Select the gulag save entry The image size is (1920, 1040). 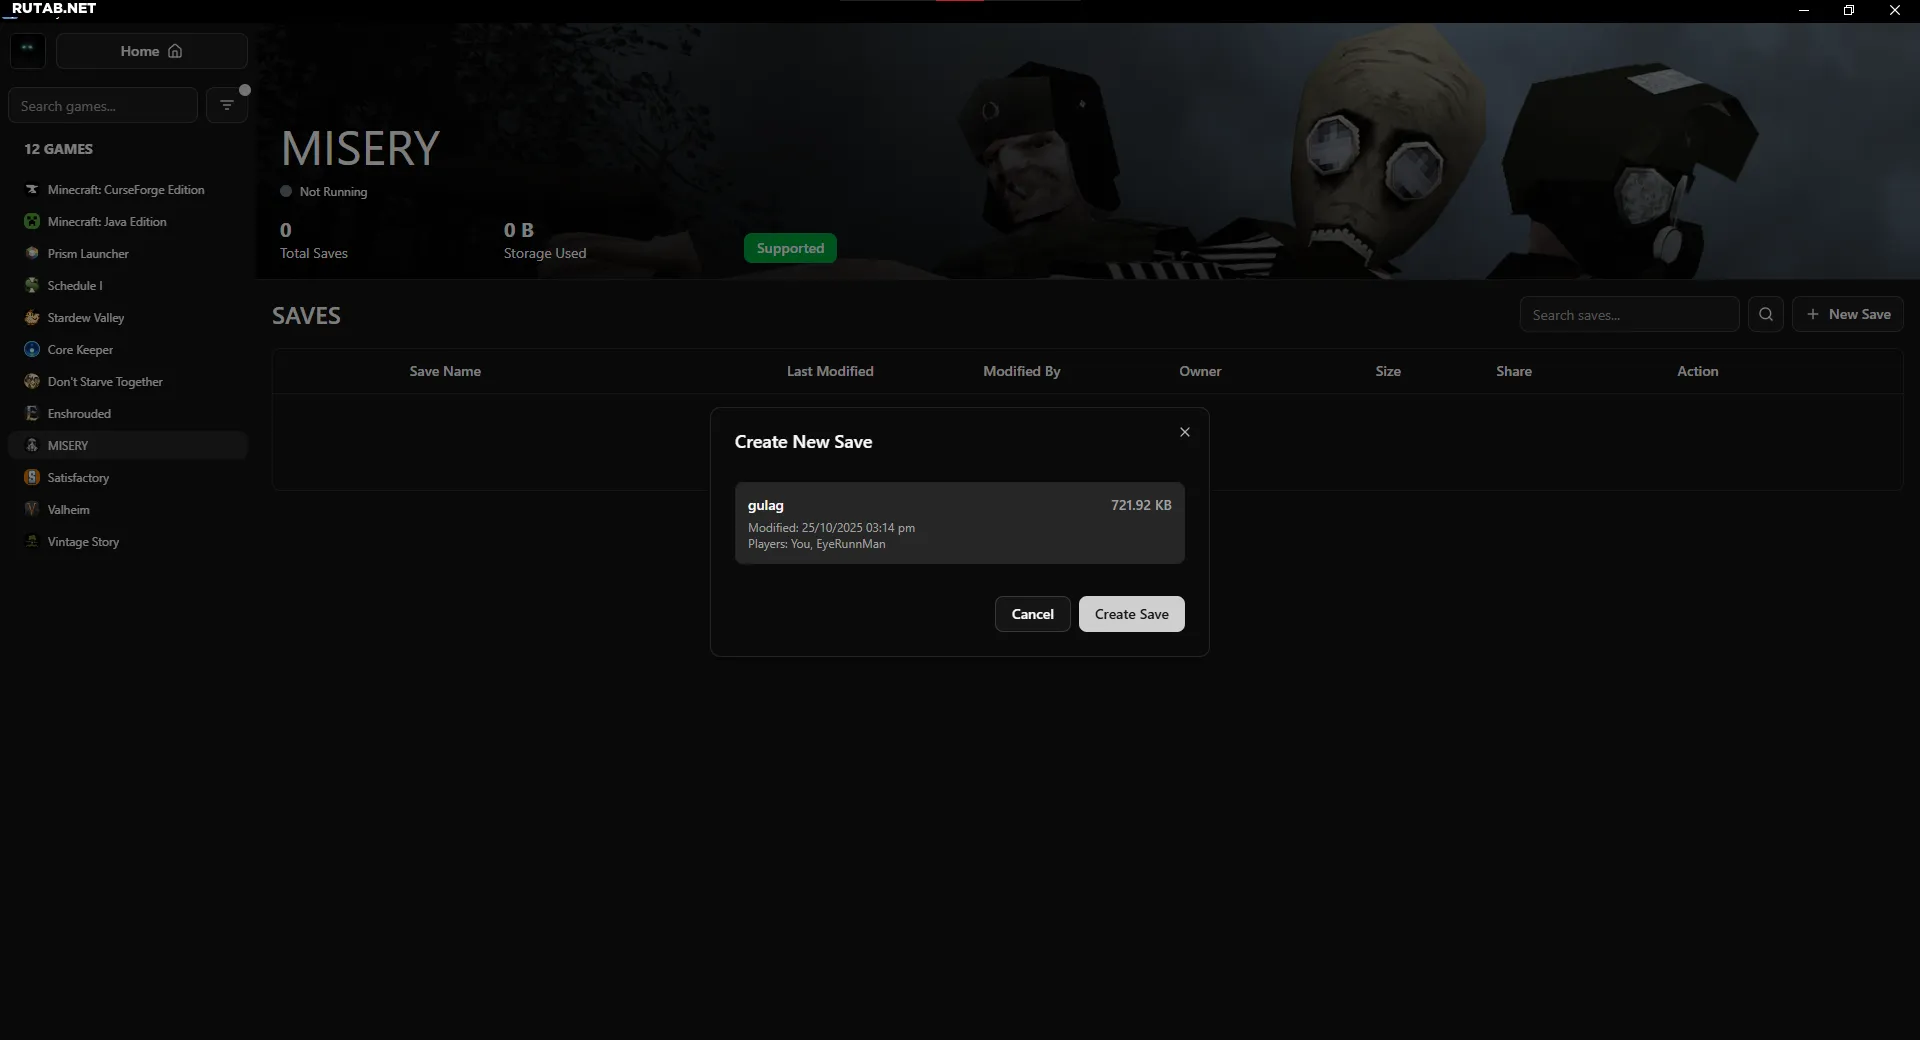(959, 523)
